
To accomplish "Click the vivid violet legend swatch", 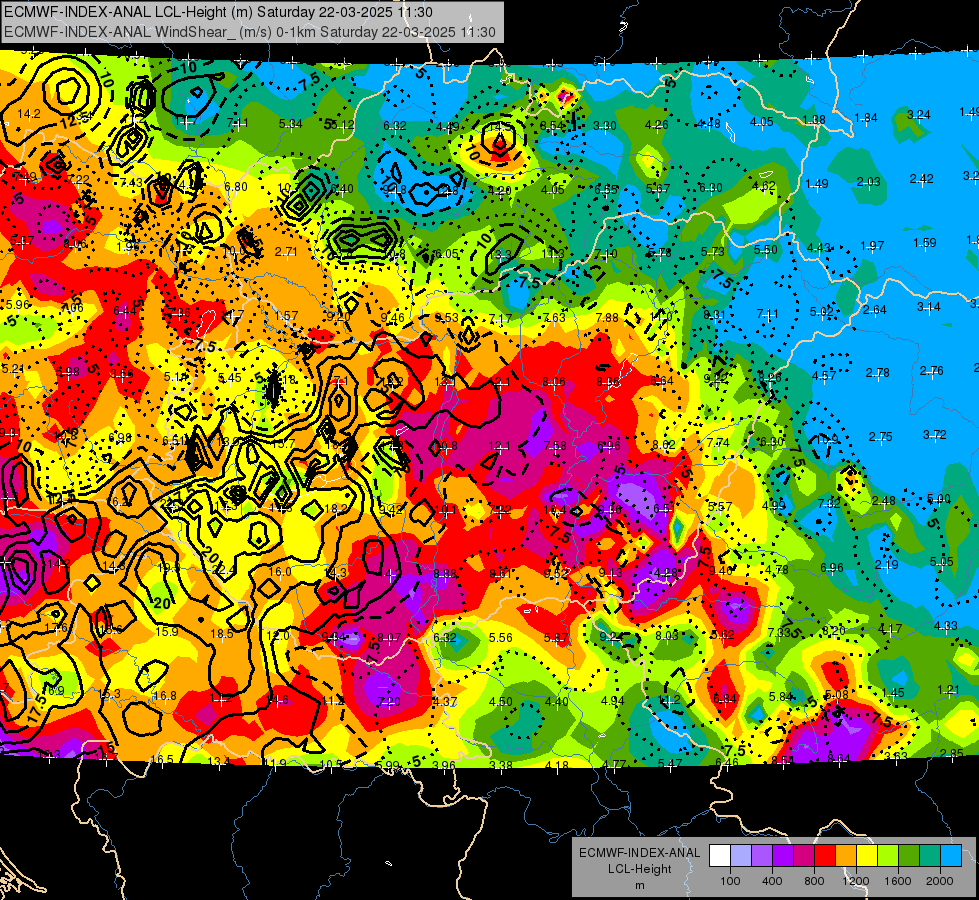I will tap(783, 856).
